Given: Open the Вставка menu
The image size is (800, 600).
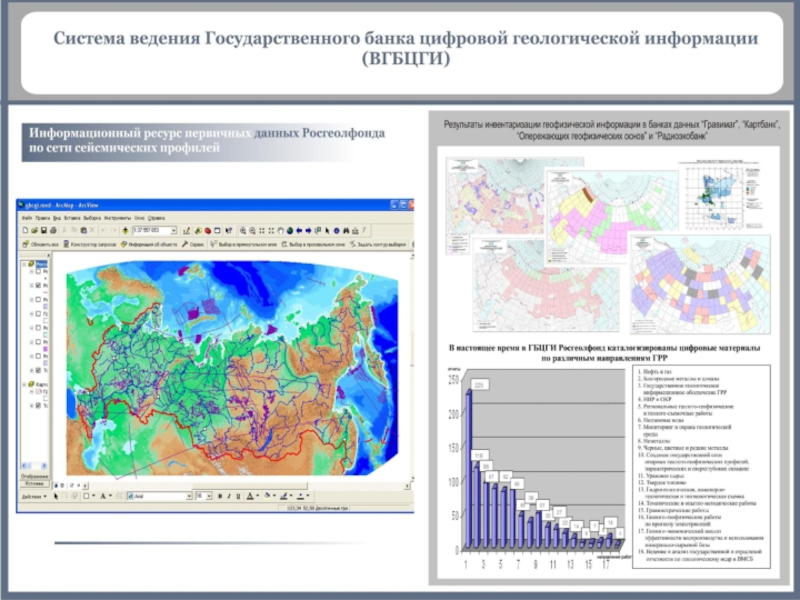Looking at the screenshot, I should [x=72, y=218].
